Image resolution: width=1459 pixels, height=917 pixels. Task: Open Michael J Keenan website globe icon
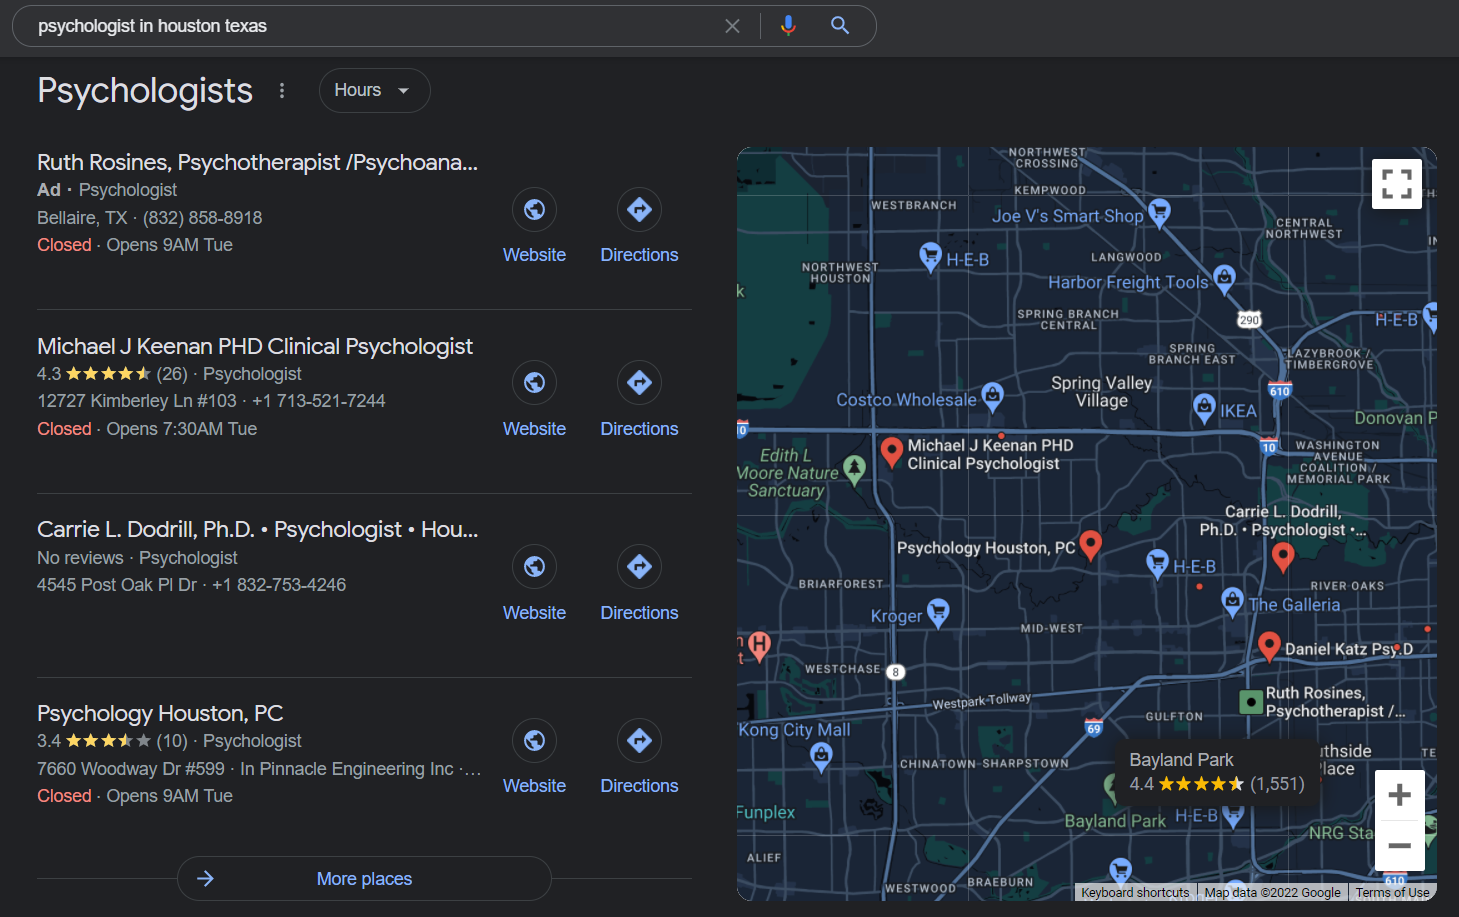coord(534,383)
